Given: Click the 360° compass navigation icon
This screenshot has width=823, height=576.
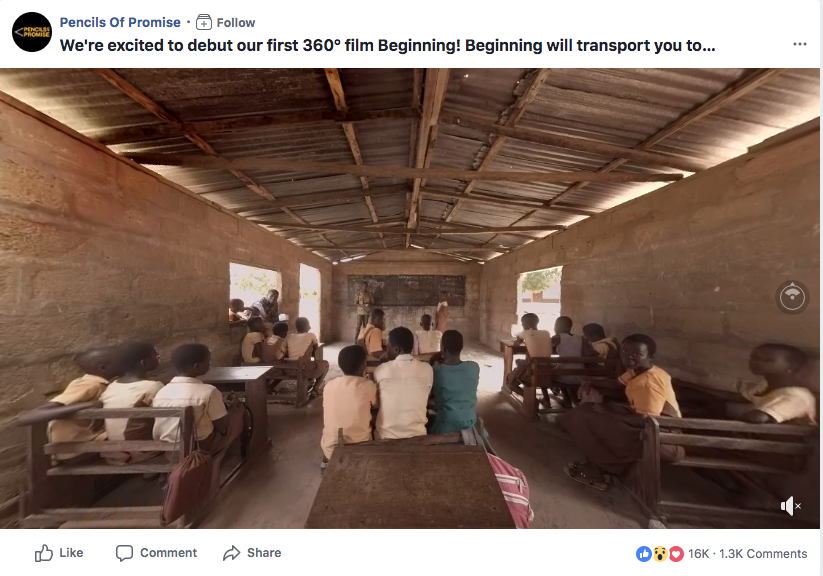Looking at the screenshot, I should tap(791, 297).
